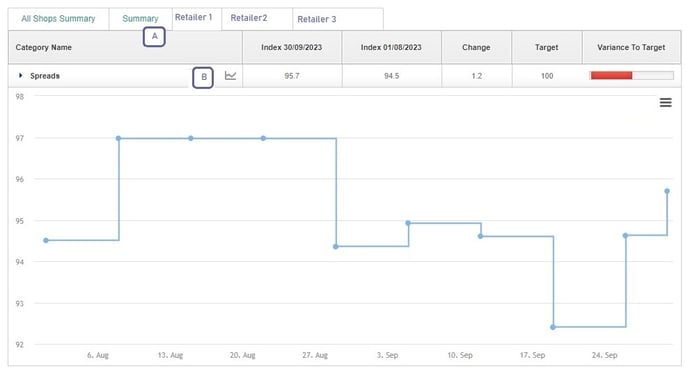The image size is (688, 371).
Task: Click the line chart icon beside Spreads
Action: point(230,75)
